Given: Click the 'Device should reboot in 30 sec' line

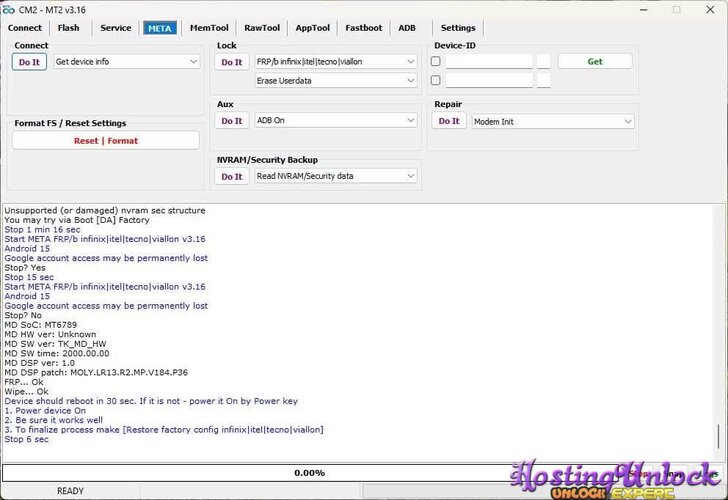Looking at the screenshot, I should (x=151, y=401).
